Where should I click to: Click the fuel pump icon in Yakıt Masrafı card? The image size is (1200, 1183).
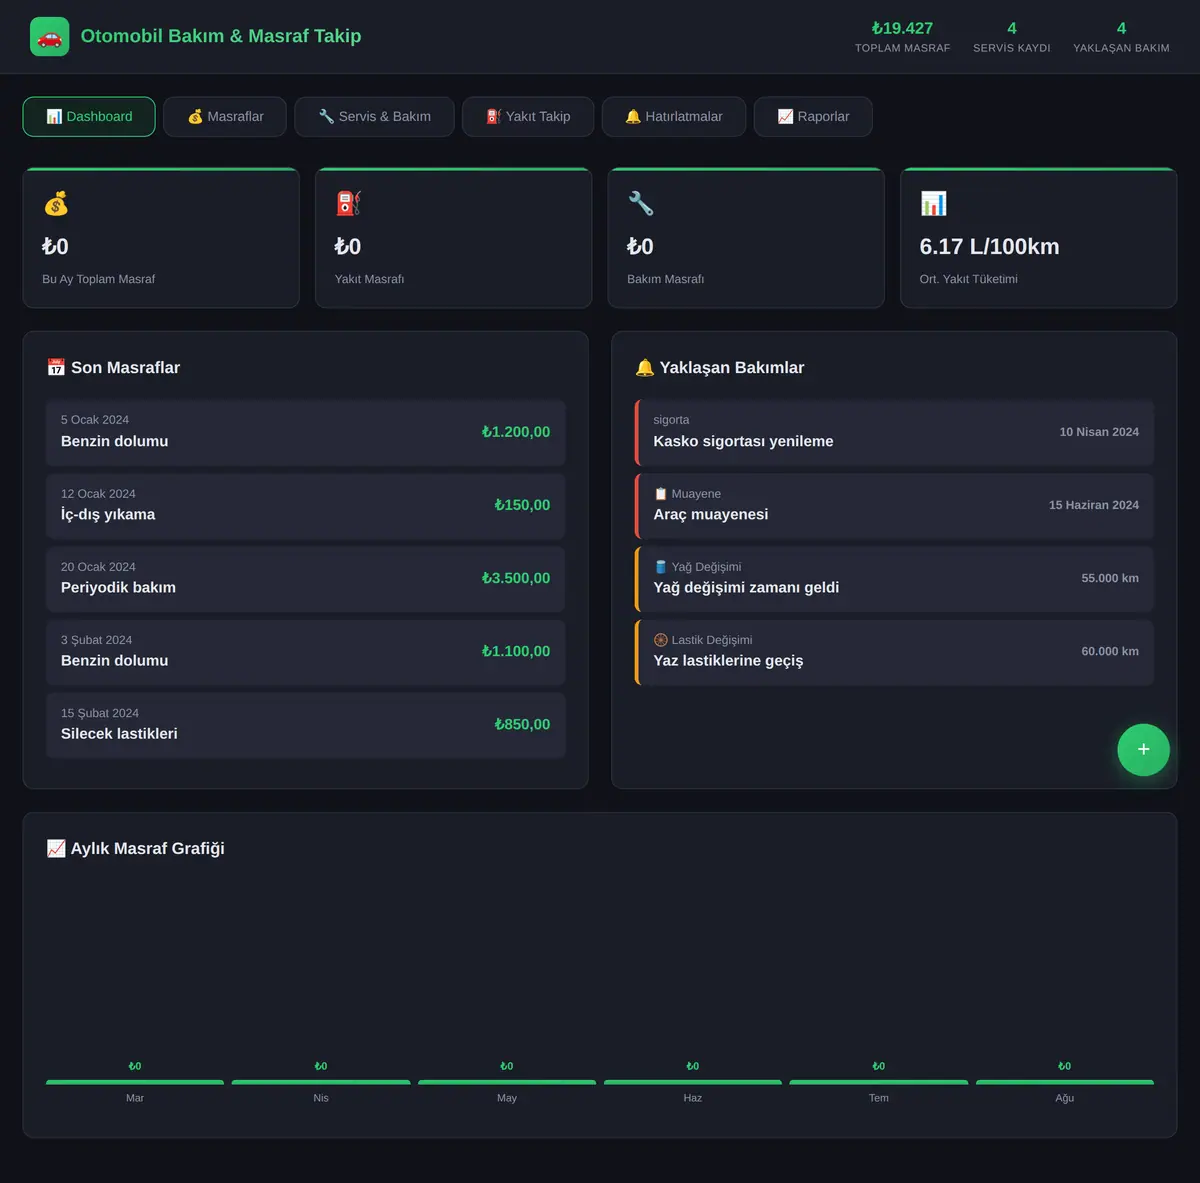coord(348,204)
